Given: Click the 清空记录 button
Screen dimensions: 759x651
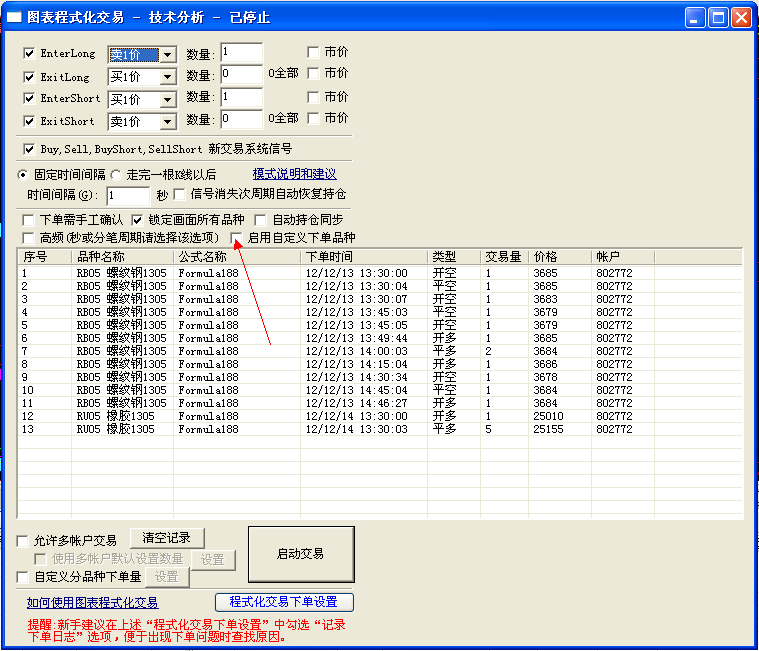Looking at the screenshot, I should (x=166, y=538).
